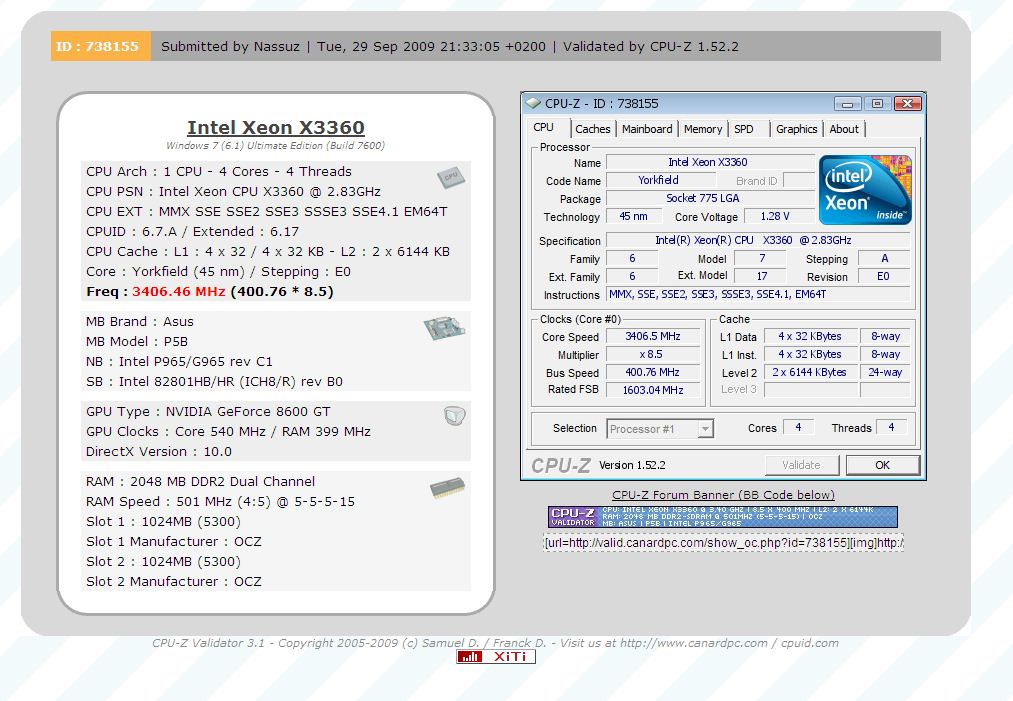
Task: Click the CPU chip icon in the CPU section
Action: pyautogui.click(x=450, y=177)
